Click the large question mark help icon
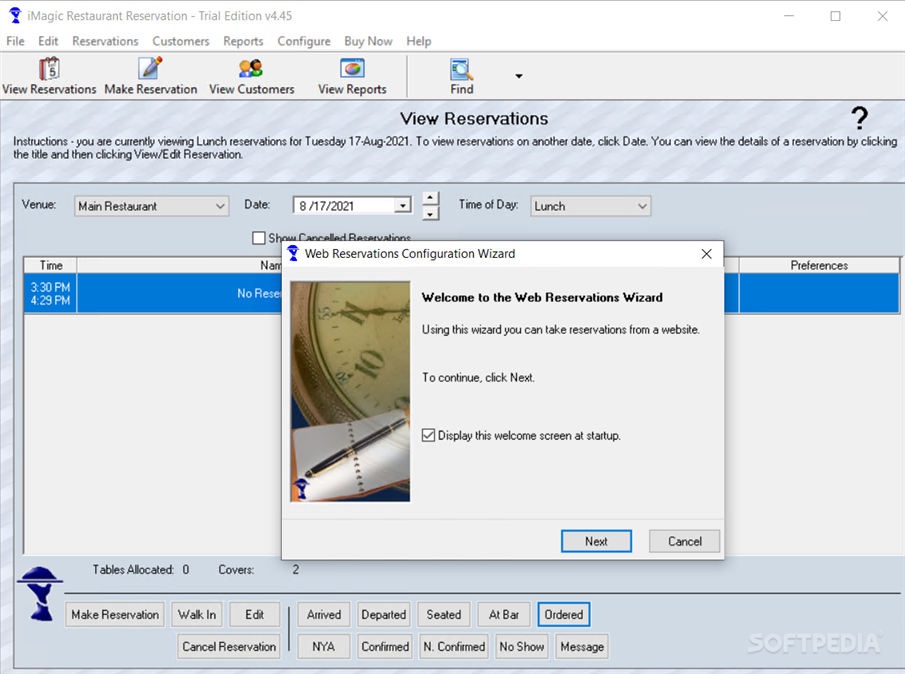This screenshot has height=674, width=905. 859,118
